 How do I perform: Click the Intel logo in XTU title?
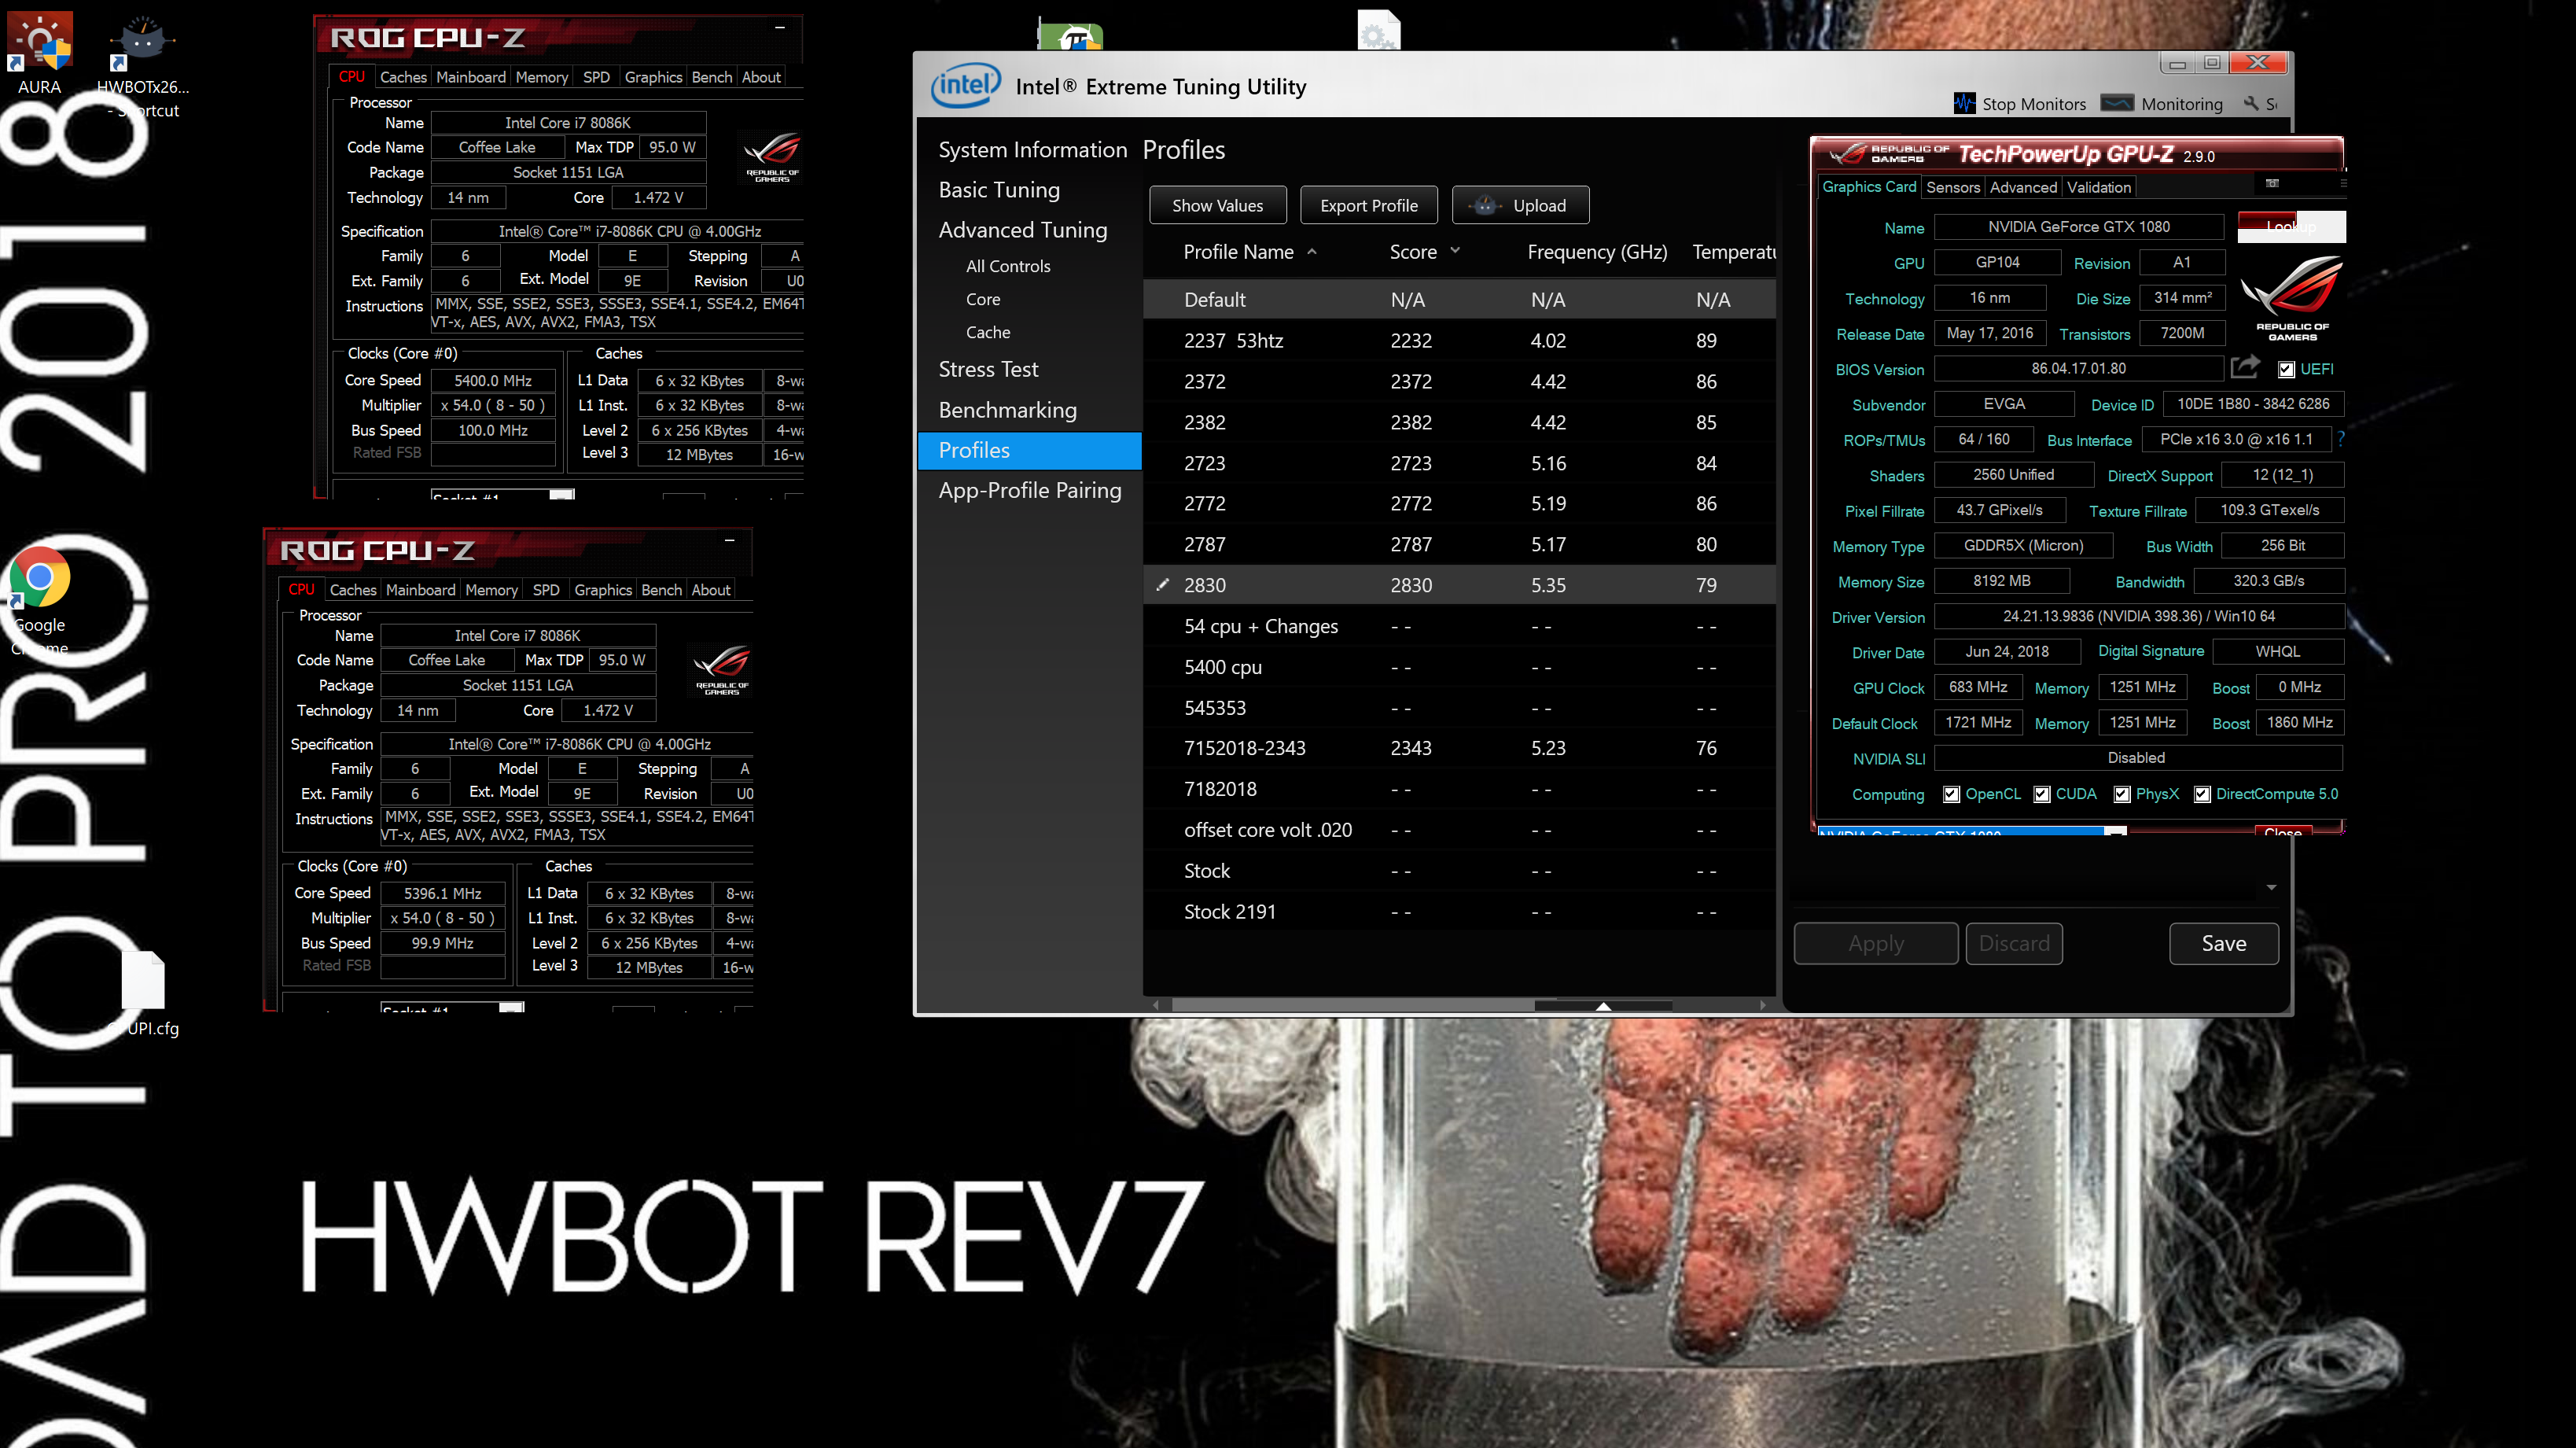coord(965,85)
